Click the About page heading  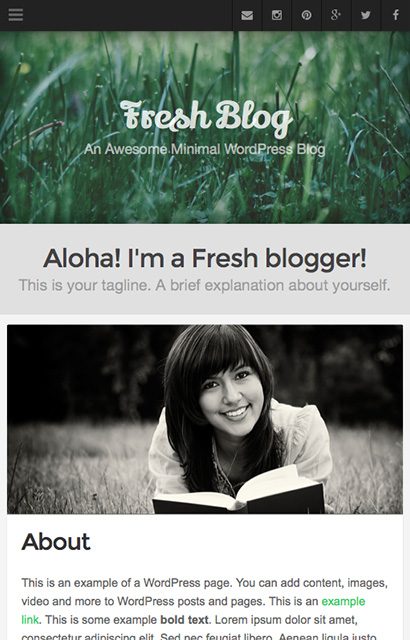pos(56,542)
